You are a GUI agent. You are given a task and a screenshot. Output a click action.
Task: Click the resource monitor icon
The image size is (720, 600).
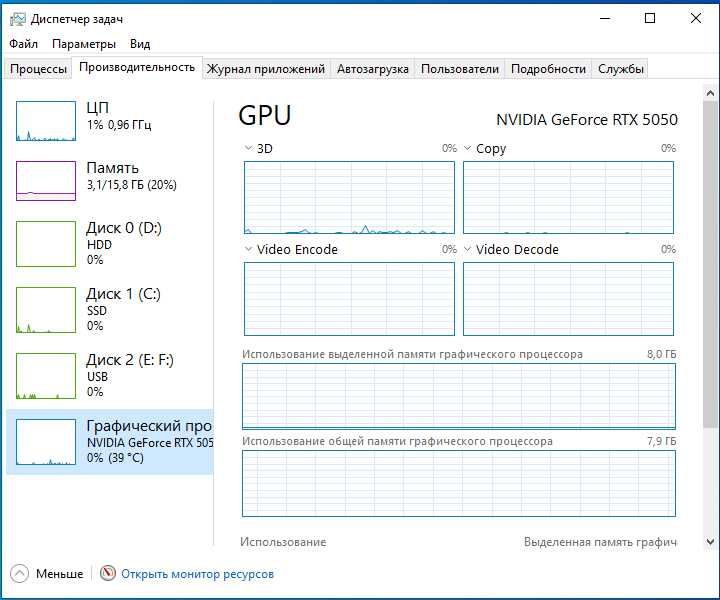pos(108,574)
